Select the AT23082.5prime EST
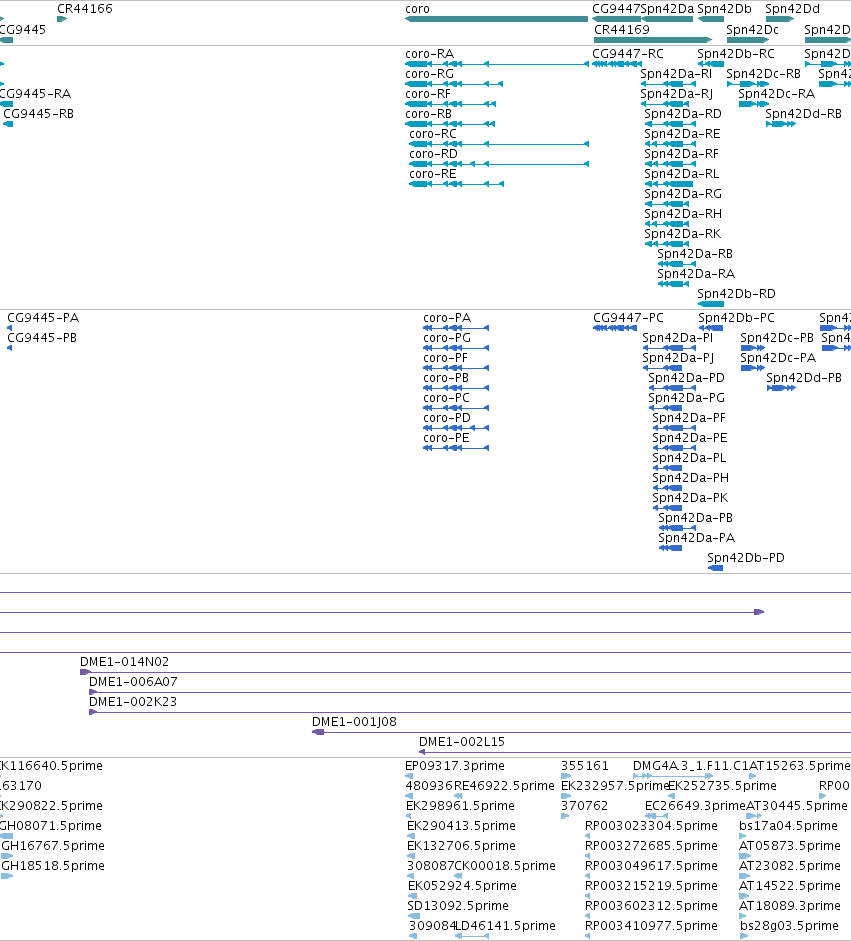This screenshot has height=941, width=851. click(745, 876)
